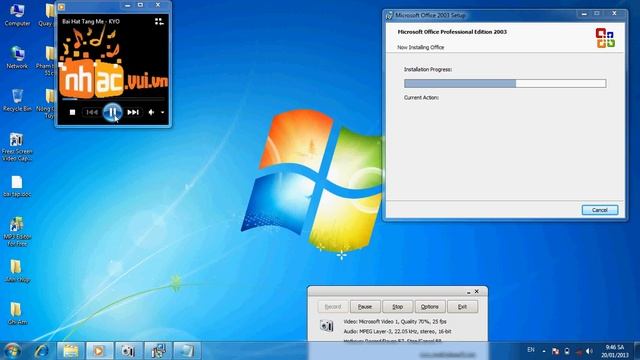640x360 pixels.
Task: Click Microsoft Office Professional Edition 2003 heading
Action: (x=452, y=32)
